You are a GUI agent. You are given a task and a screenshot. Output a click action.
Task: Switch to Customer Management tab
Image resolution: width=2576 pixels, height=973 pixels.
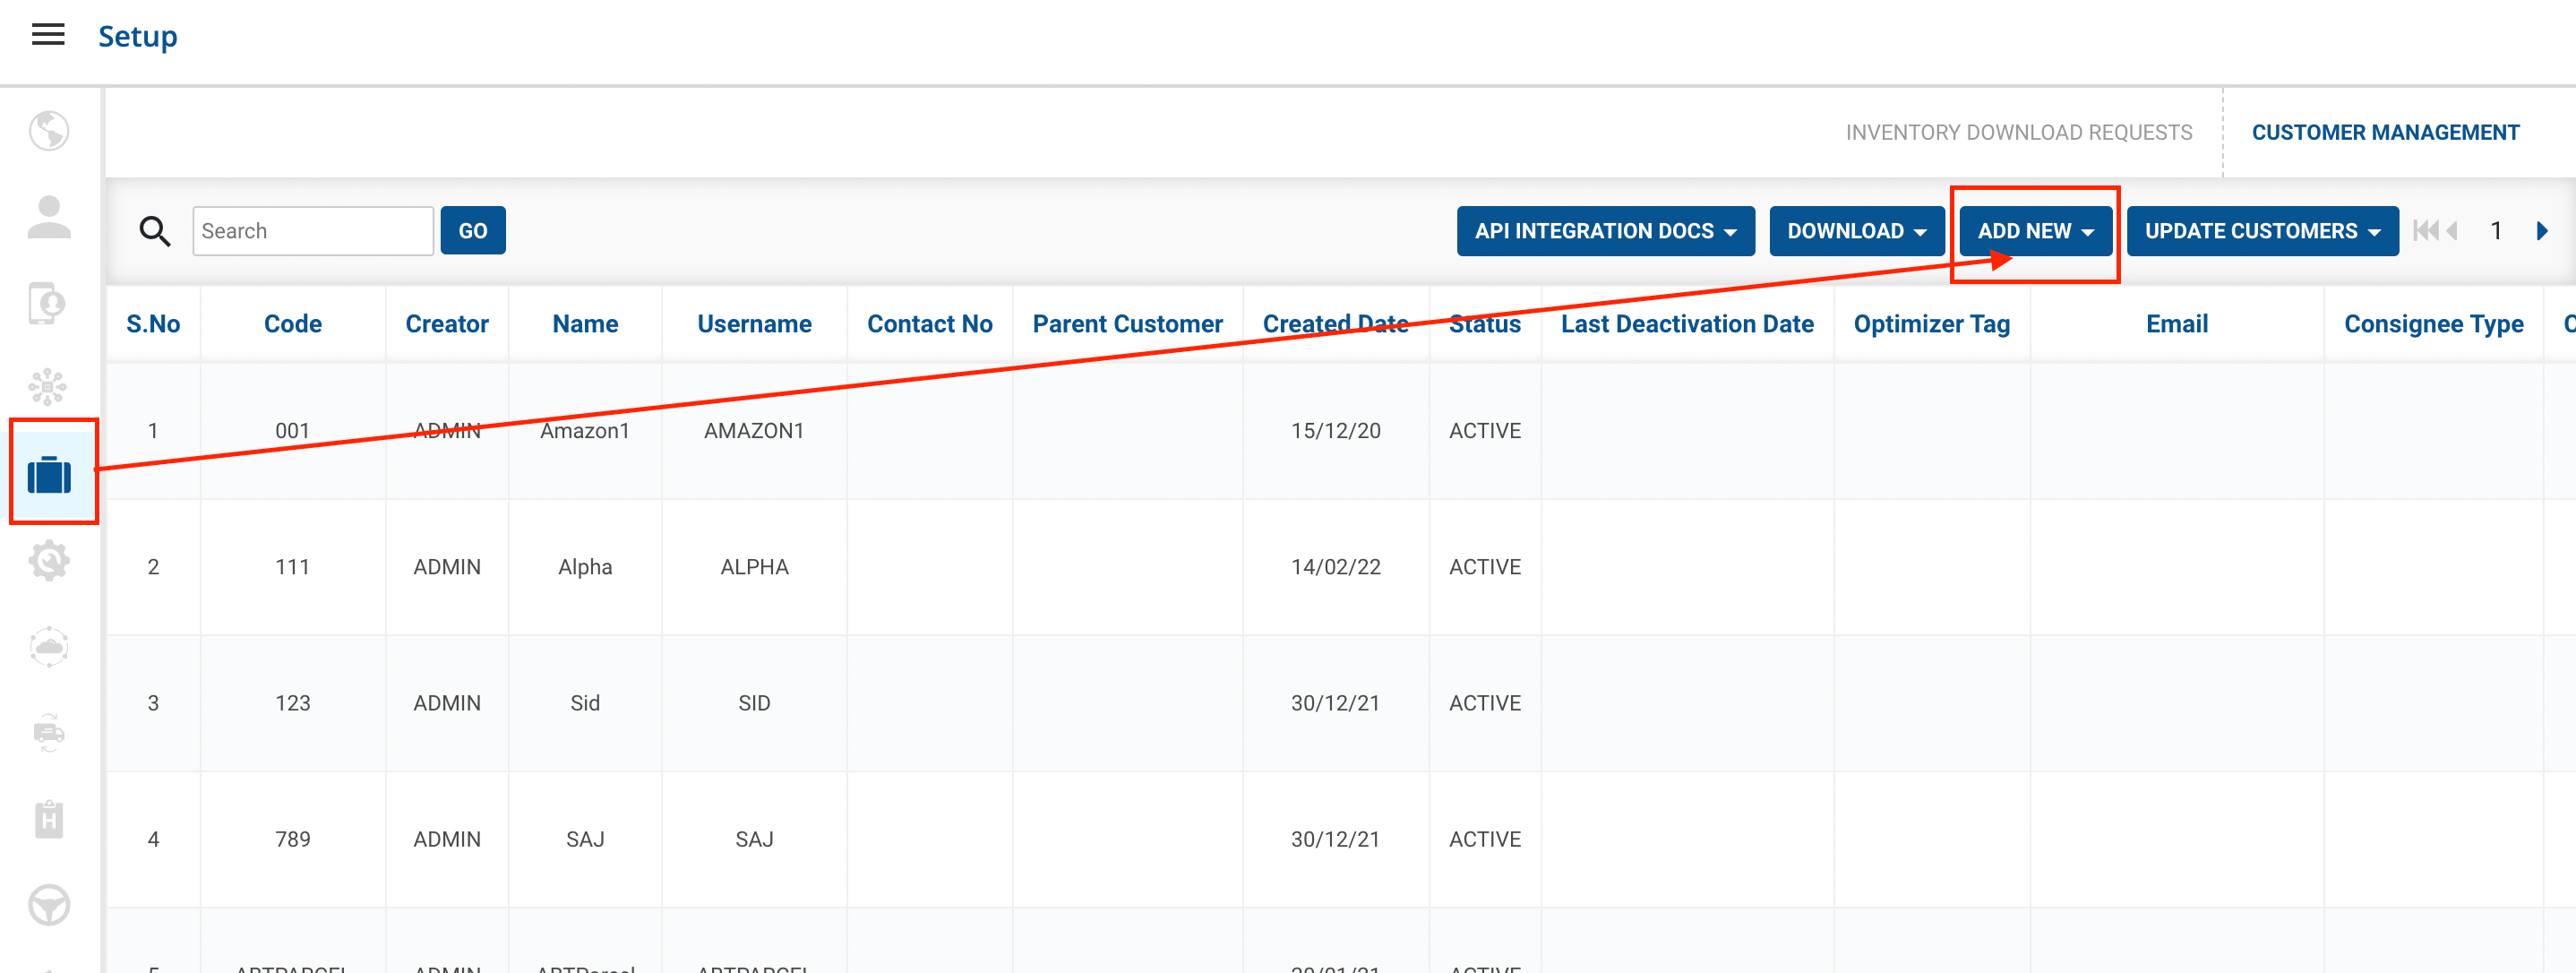(x=2384, y=133)
